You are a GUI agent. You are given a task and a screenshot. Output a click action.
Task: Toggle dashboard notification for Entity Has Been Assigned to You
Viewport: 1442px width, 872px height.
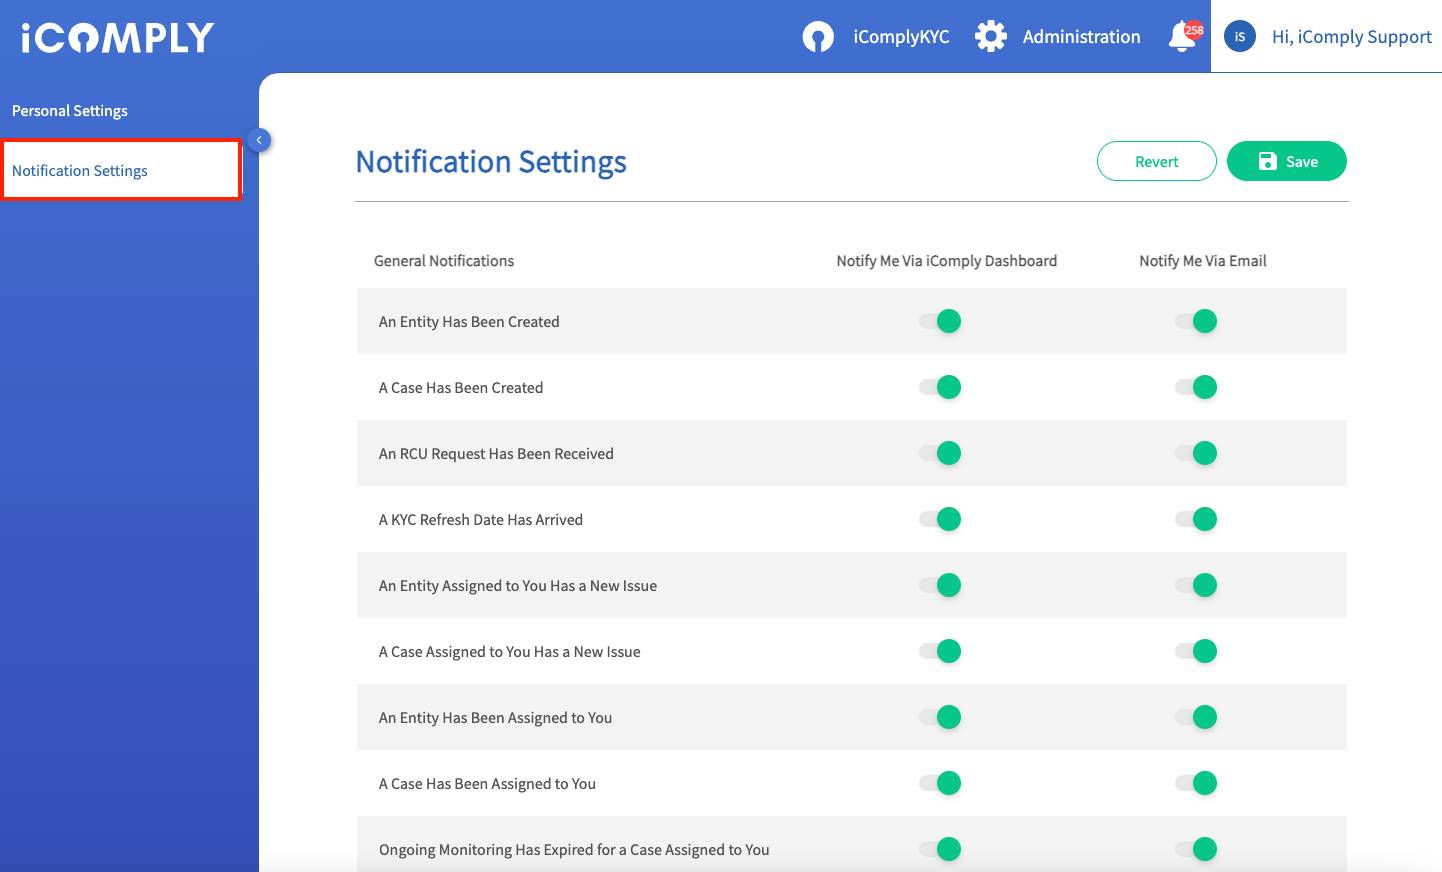pyautogui.click(x=940, y=717)
